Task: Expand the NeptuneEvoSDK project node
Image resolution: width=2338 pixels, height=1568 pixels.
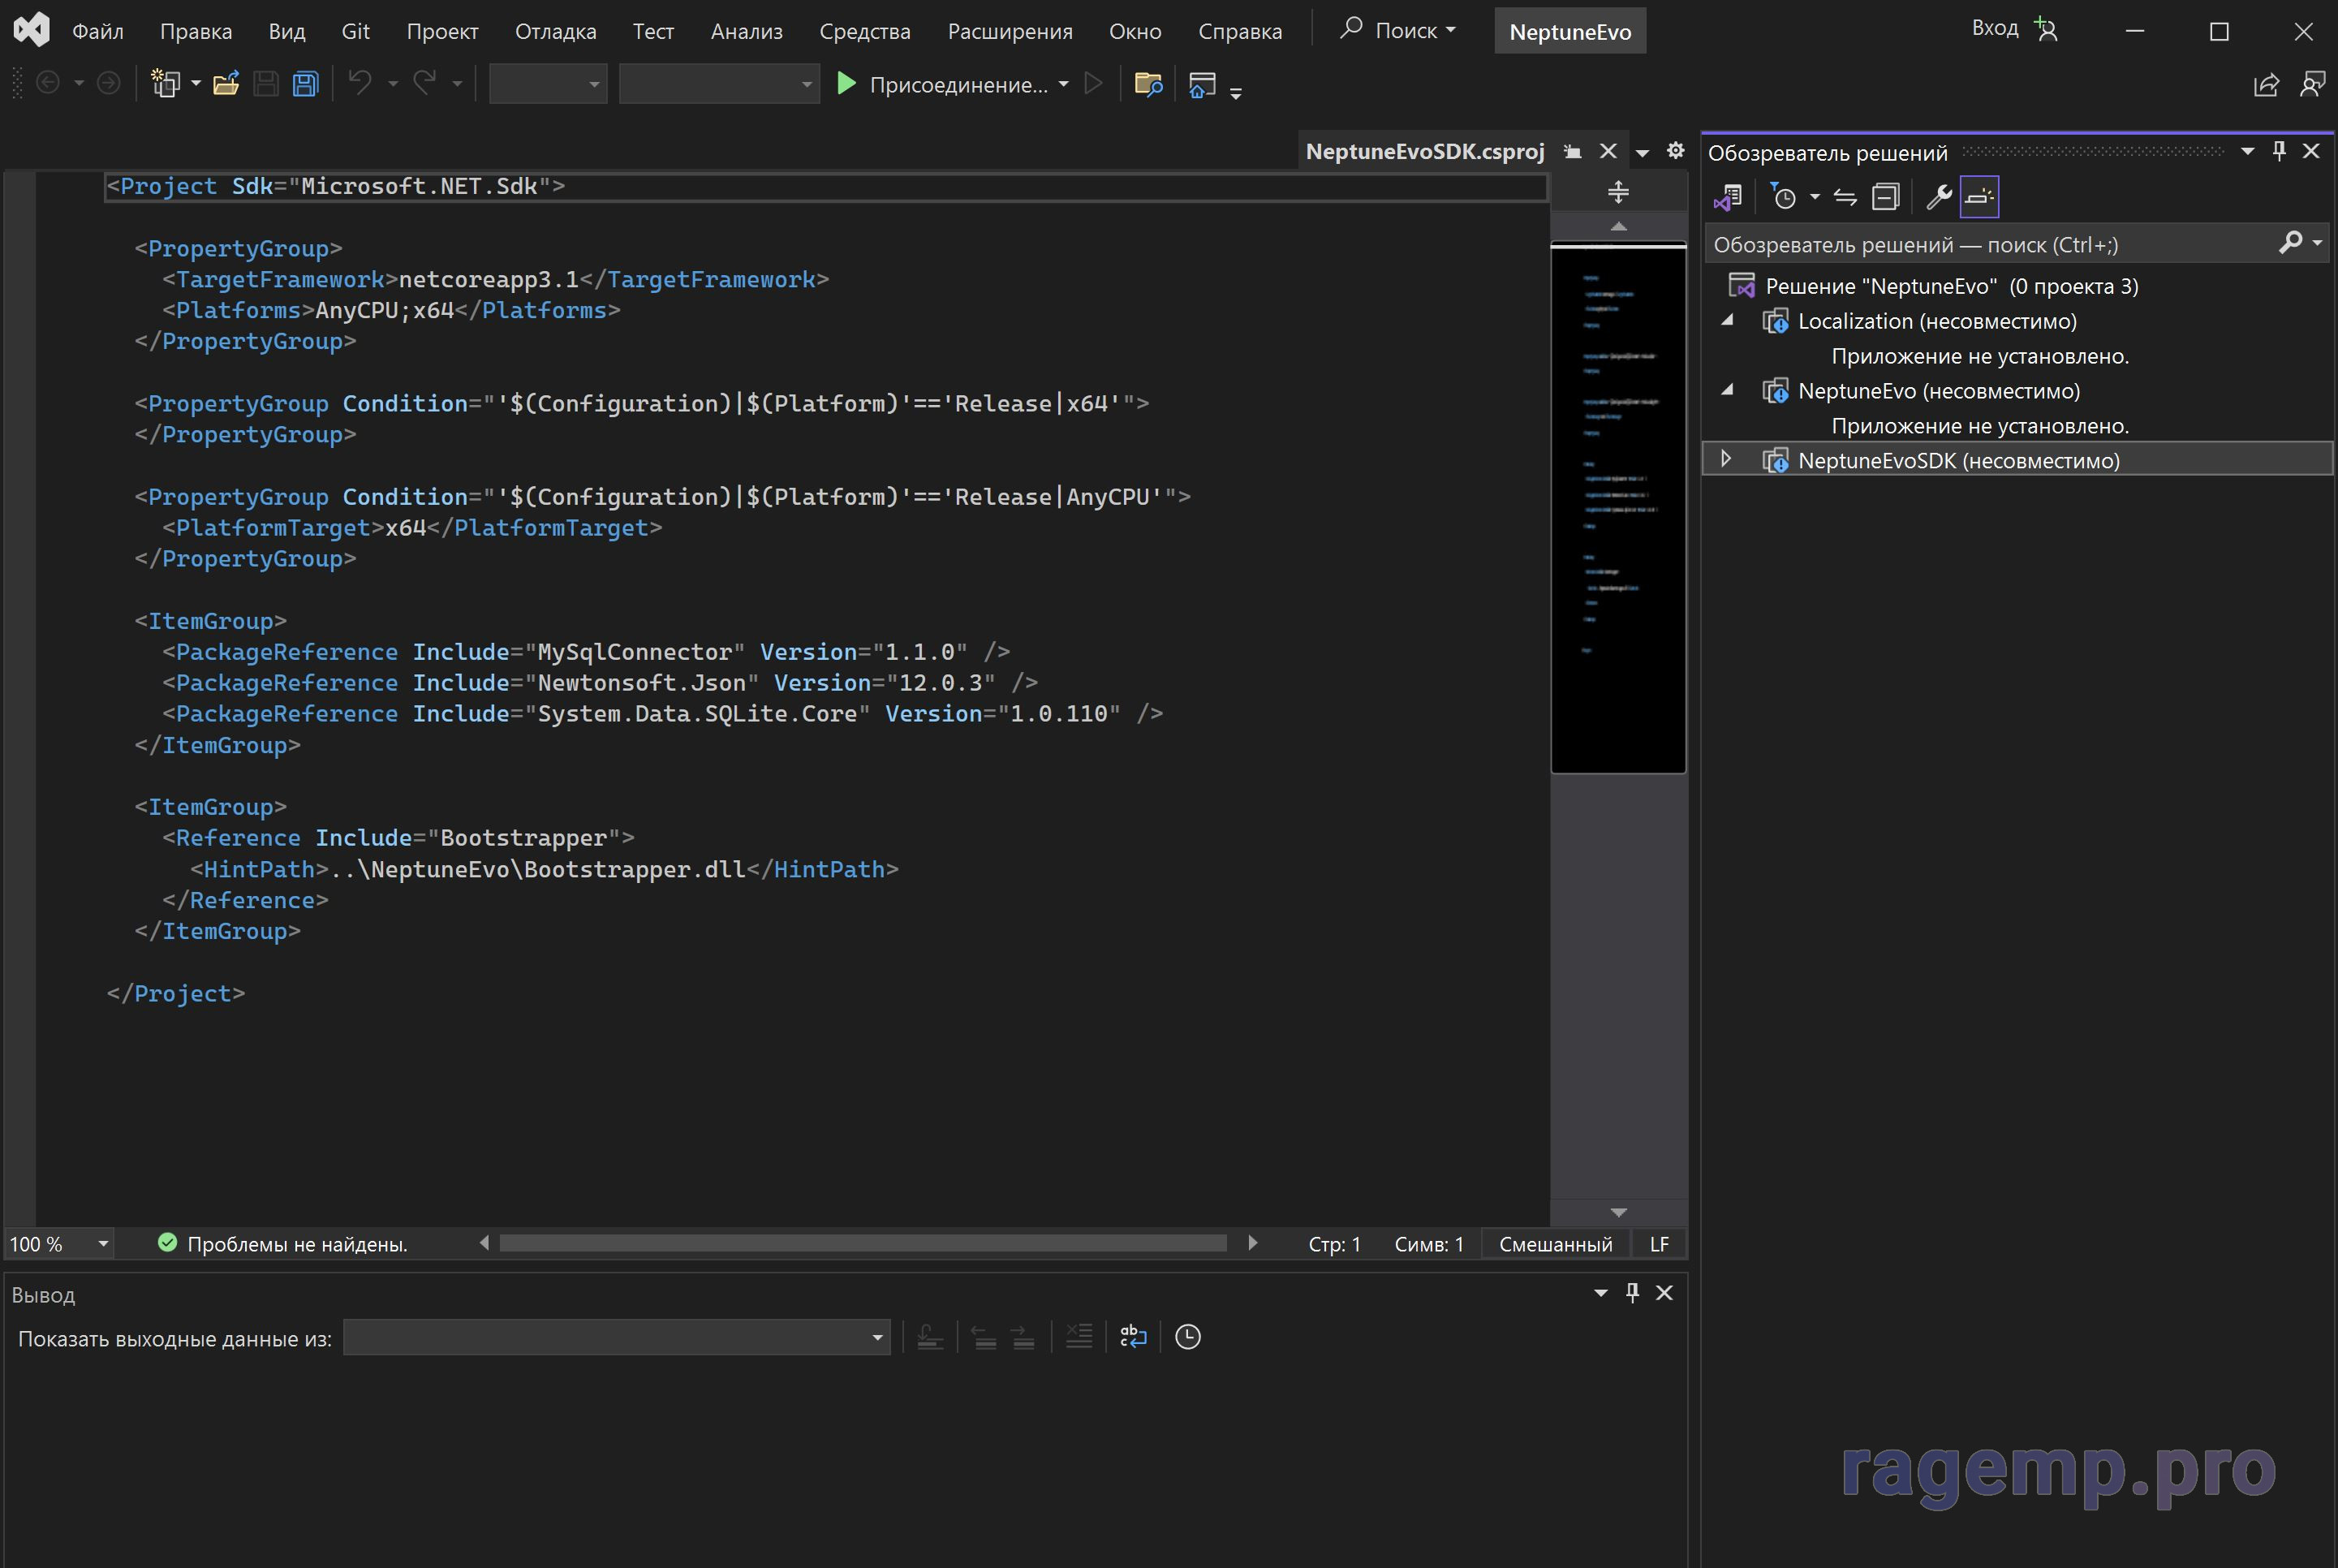Action: tap(1726, 459)
